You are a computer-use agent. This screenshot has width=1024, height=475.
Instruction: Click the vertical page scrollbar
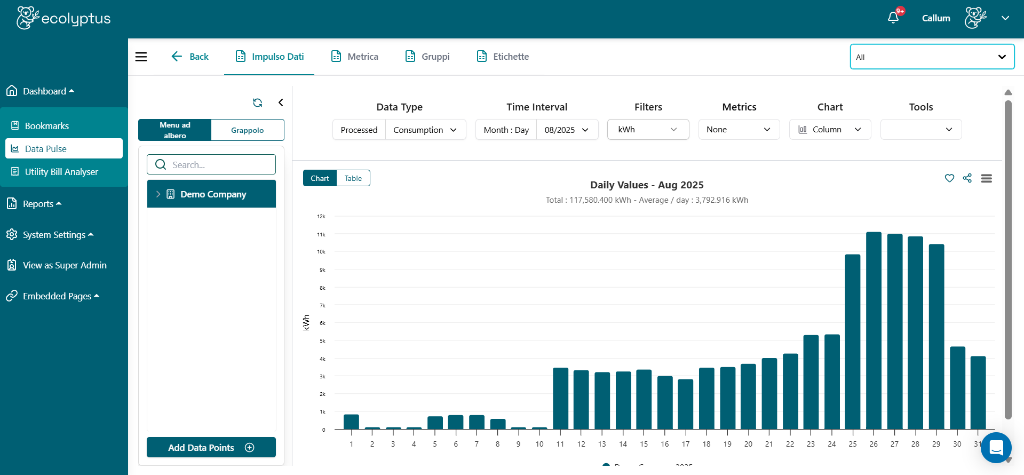1007,260
